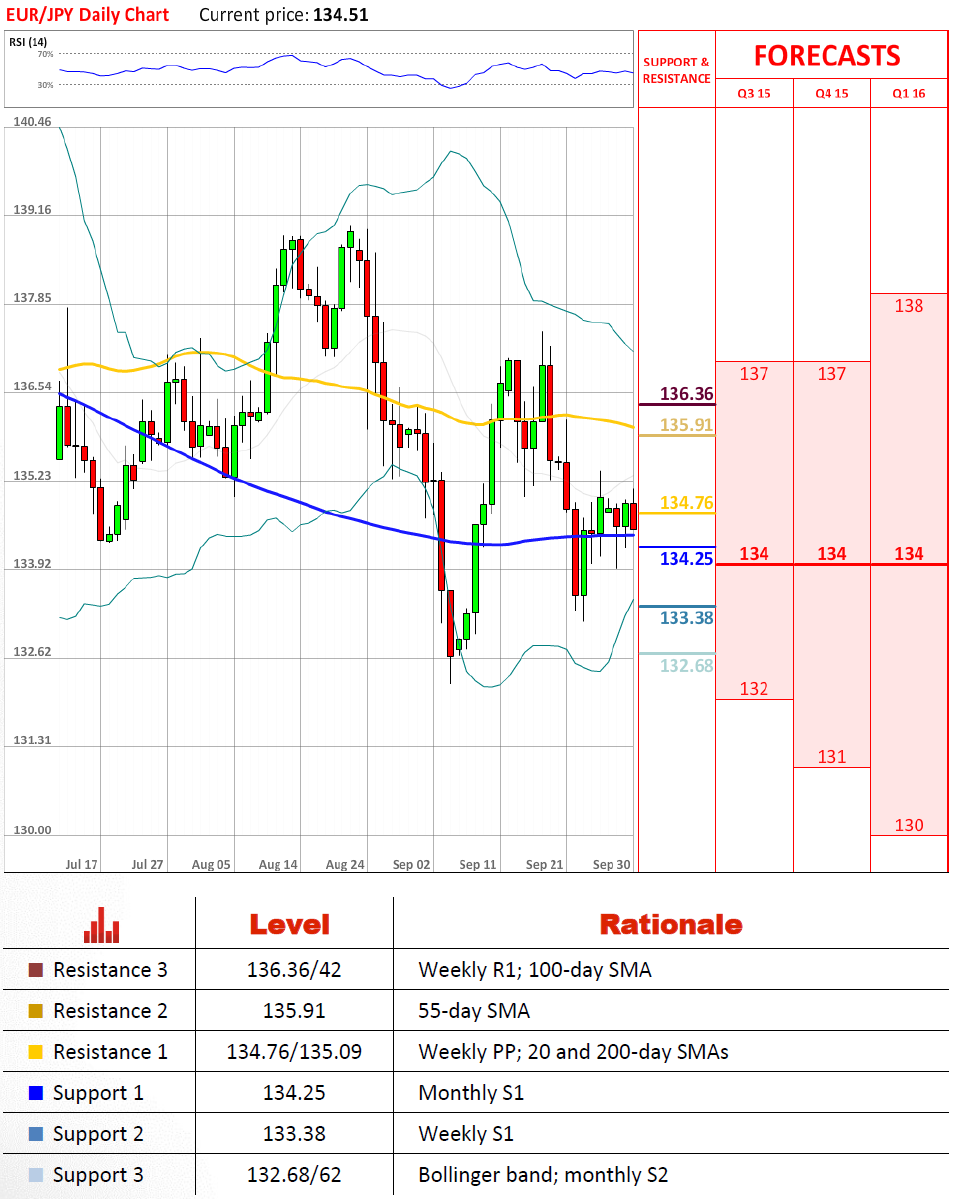Click the 132 forecast low in Q3 15
The image size is (963, 1199).
[x=753, y=689]
